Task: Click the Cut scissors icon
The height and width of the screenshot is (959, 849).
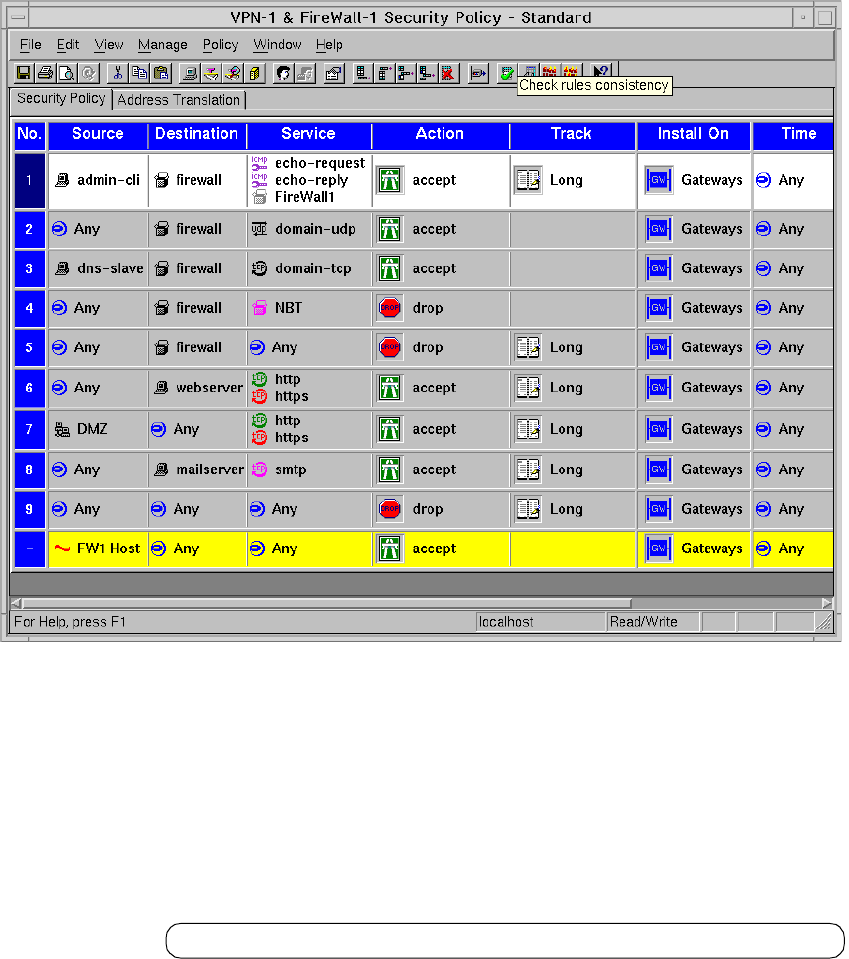Action: (117, 73)
